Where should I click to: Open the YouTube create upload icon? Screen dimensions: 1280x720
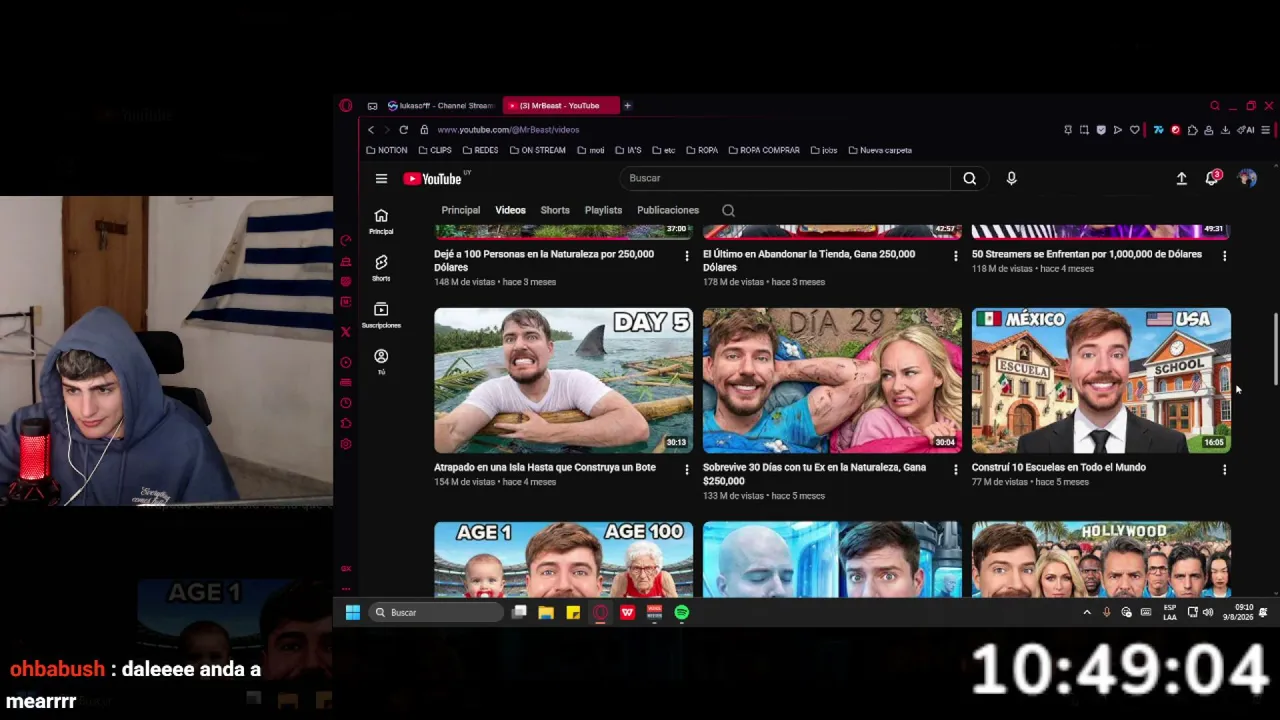(1181, 178)
